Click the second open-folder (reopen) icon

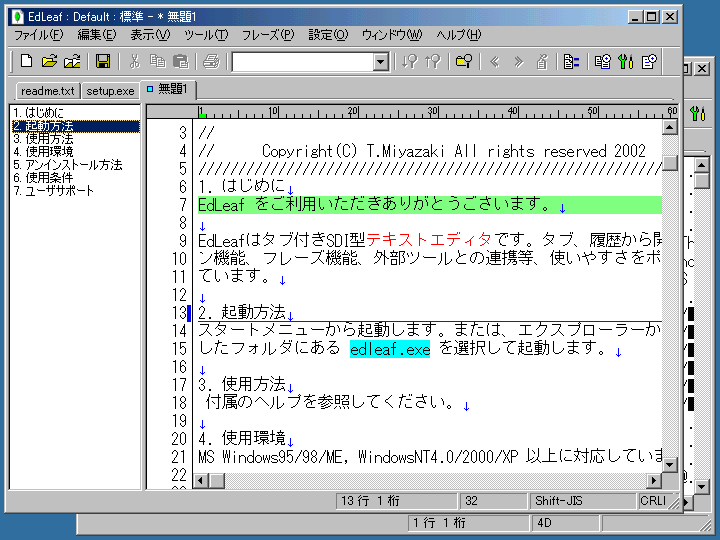point(72,61)
